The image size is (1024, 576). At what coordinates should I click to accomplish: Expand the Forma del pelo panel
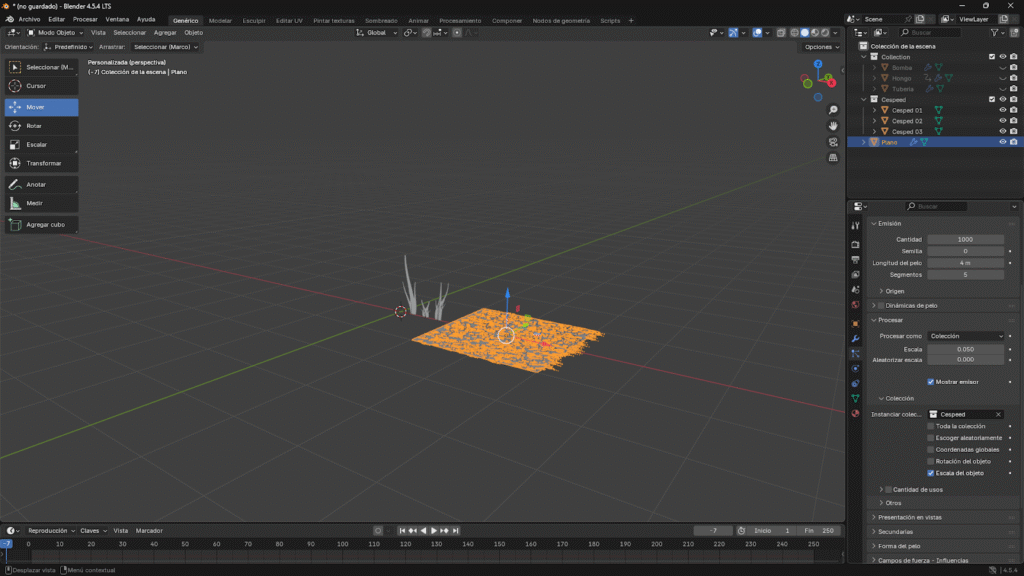coord(900,546)
